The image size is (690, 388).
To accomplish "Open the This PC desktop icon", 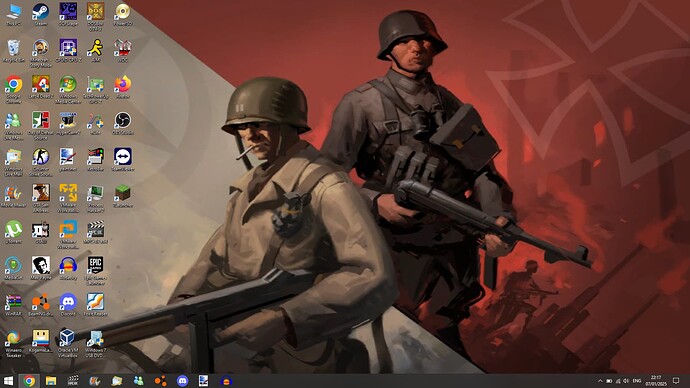I will point(14,15).
